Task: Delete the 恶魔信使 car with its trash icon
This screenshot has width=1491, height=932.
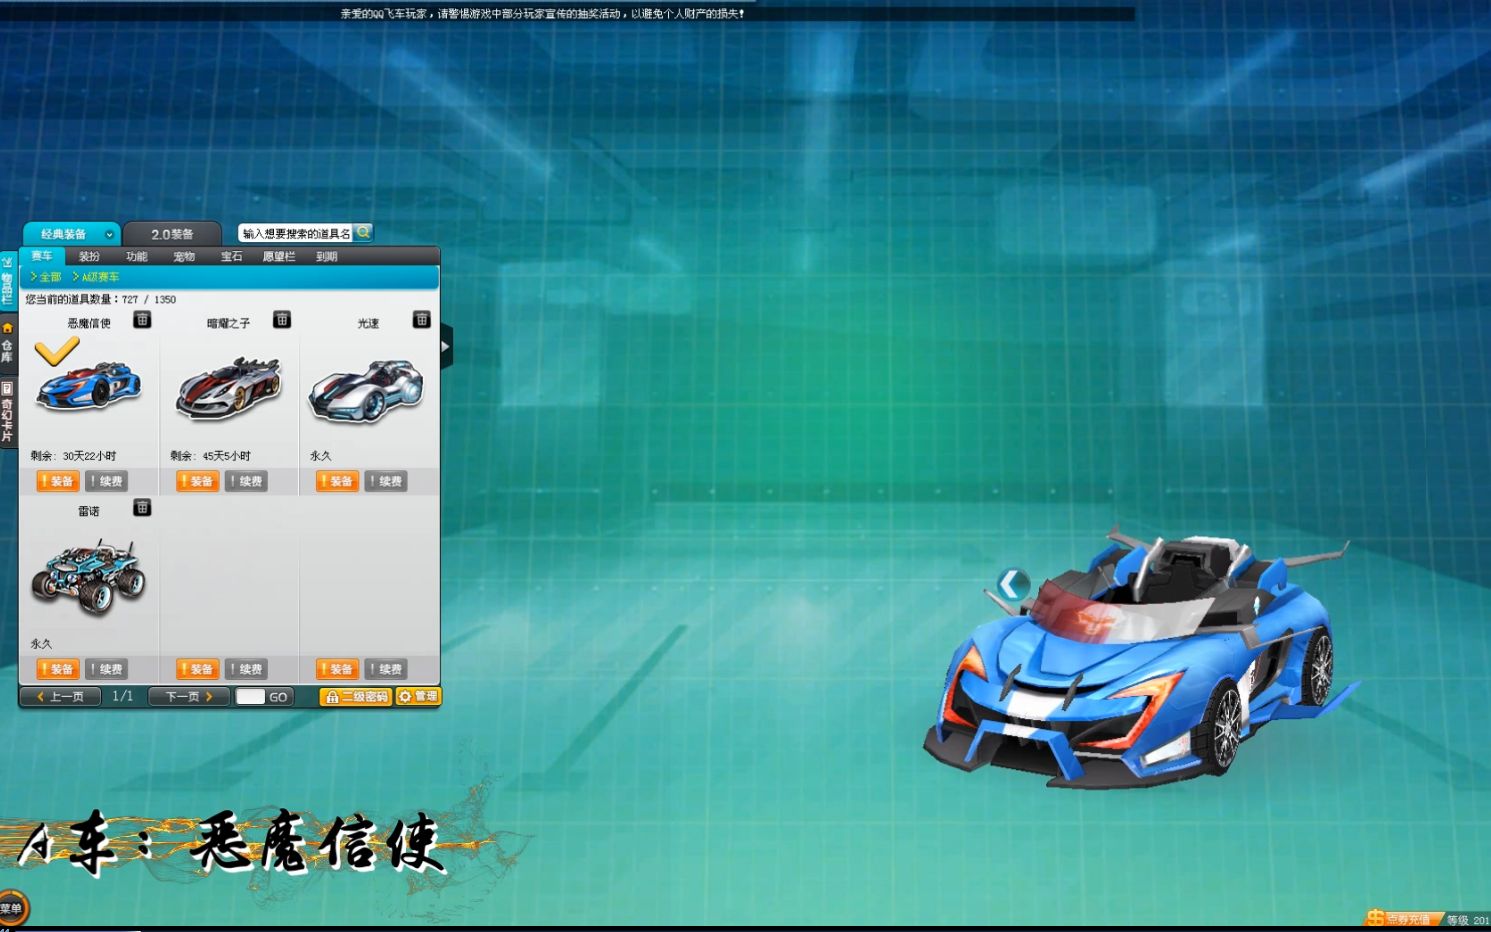Action: click(x=142, y=320)
